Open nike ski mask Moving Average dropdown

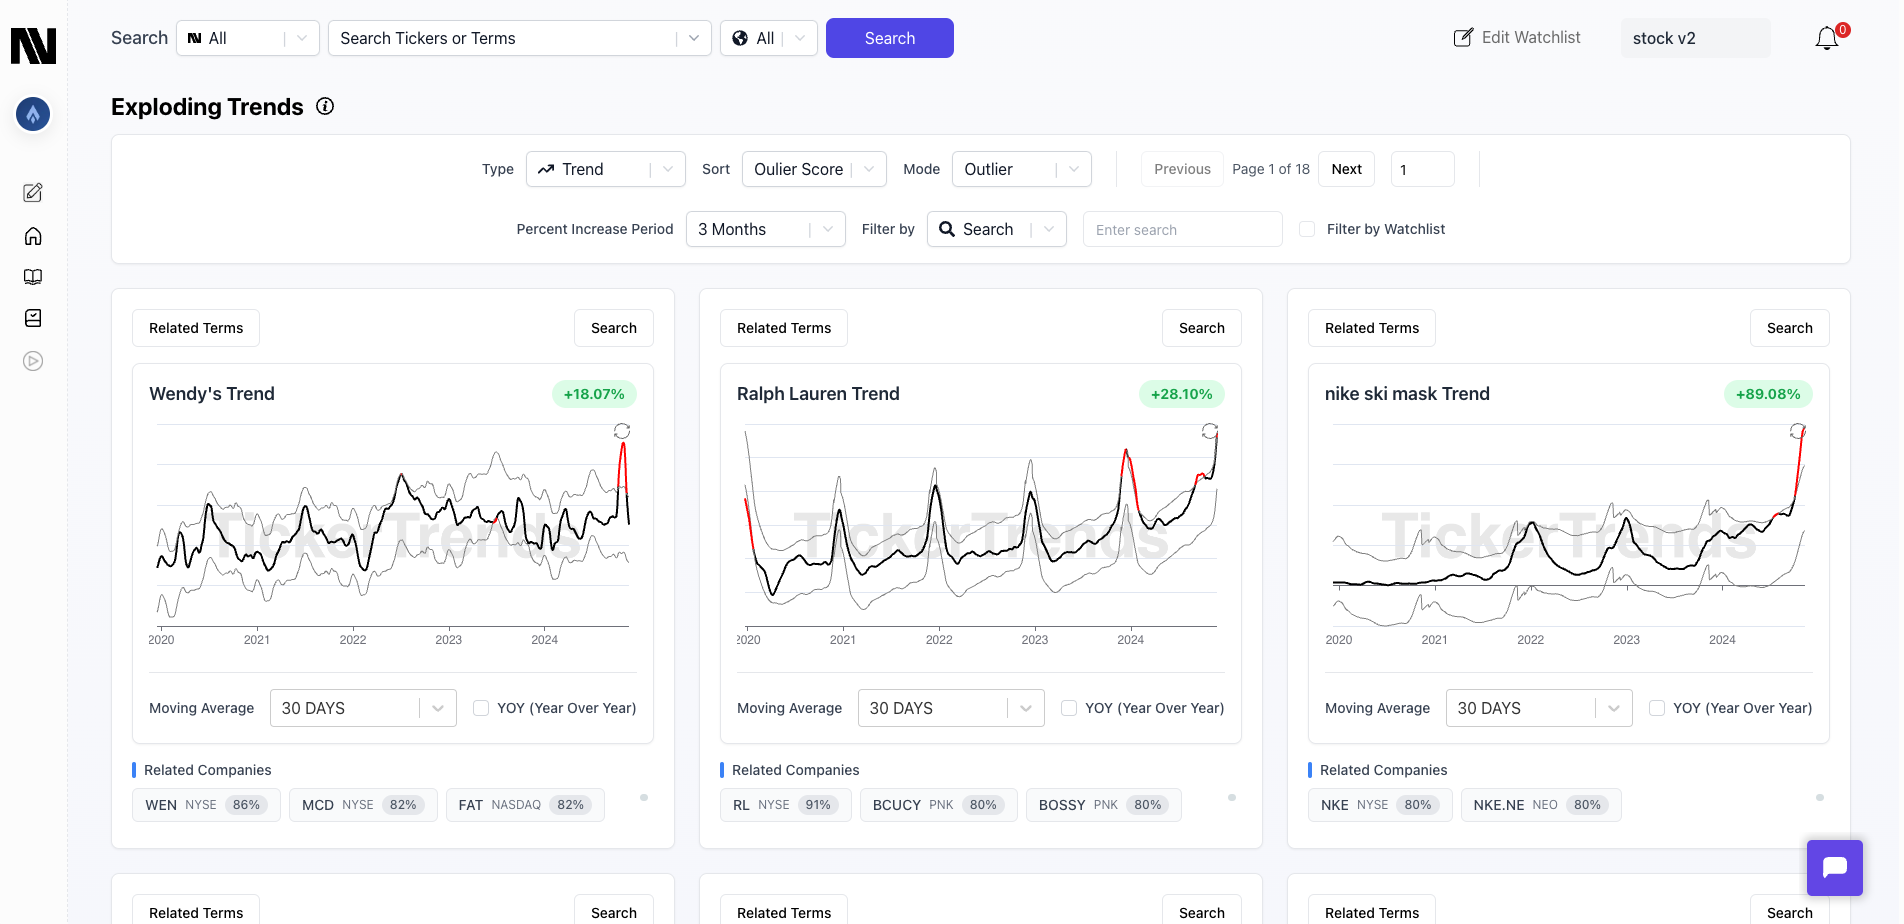click(1539, 708)
